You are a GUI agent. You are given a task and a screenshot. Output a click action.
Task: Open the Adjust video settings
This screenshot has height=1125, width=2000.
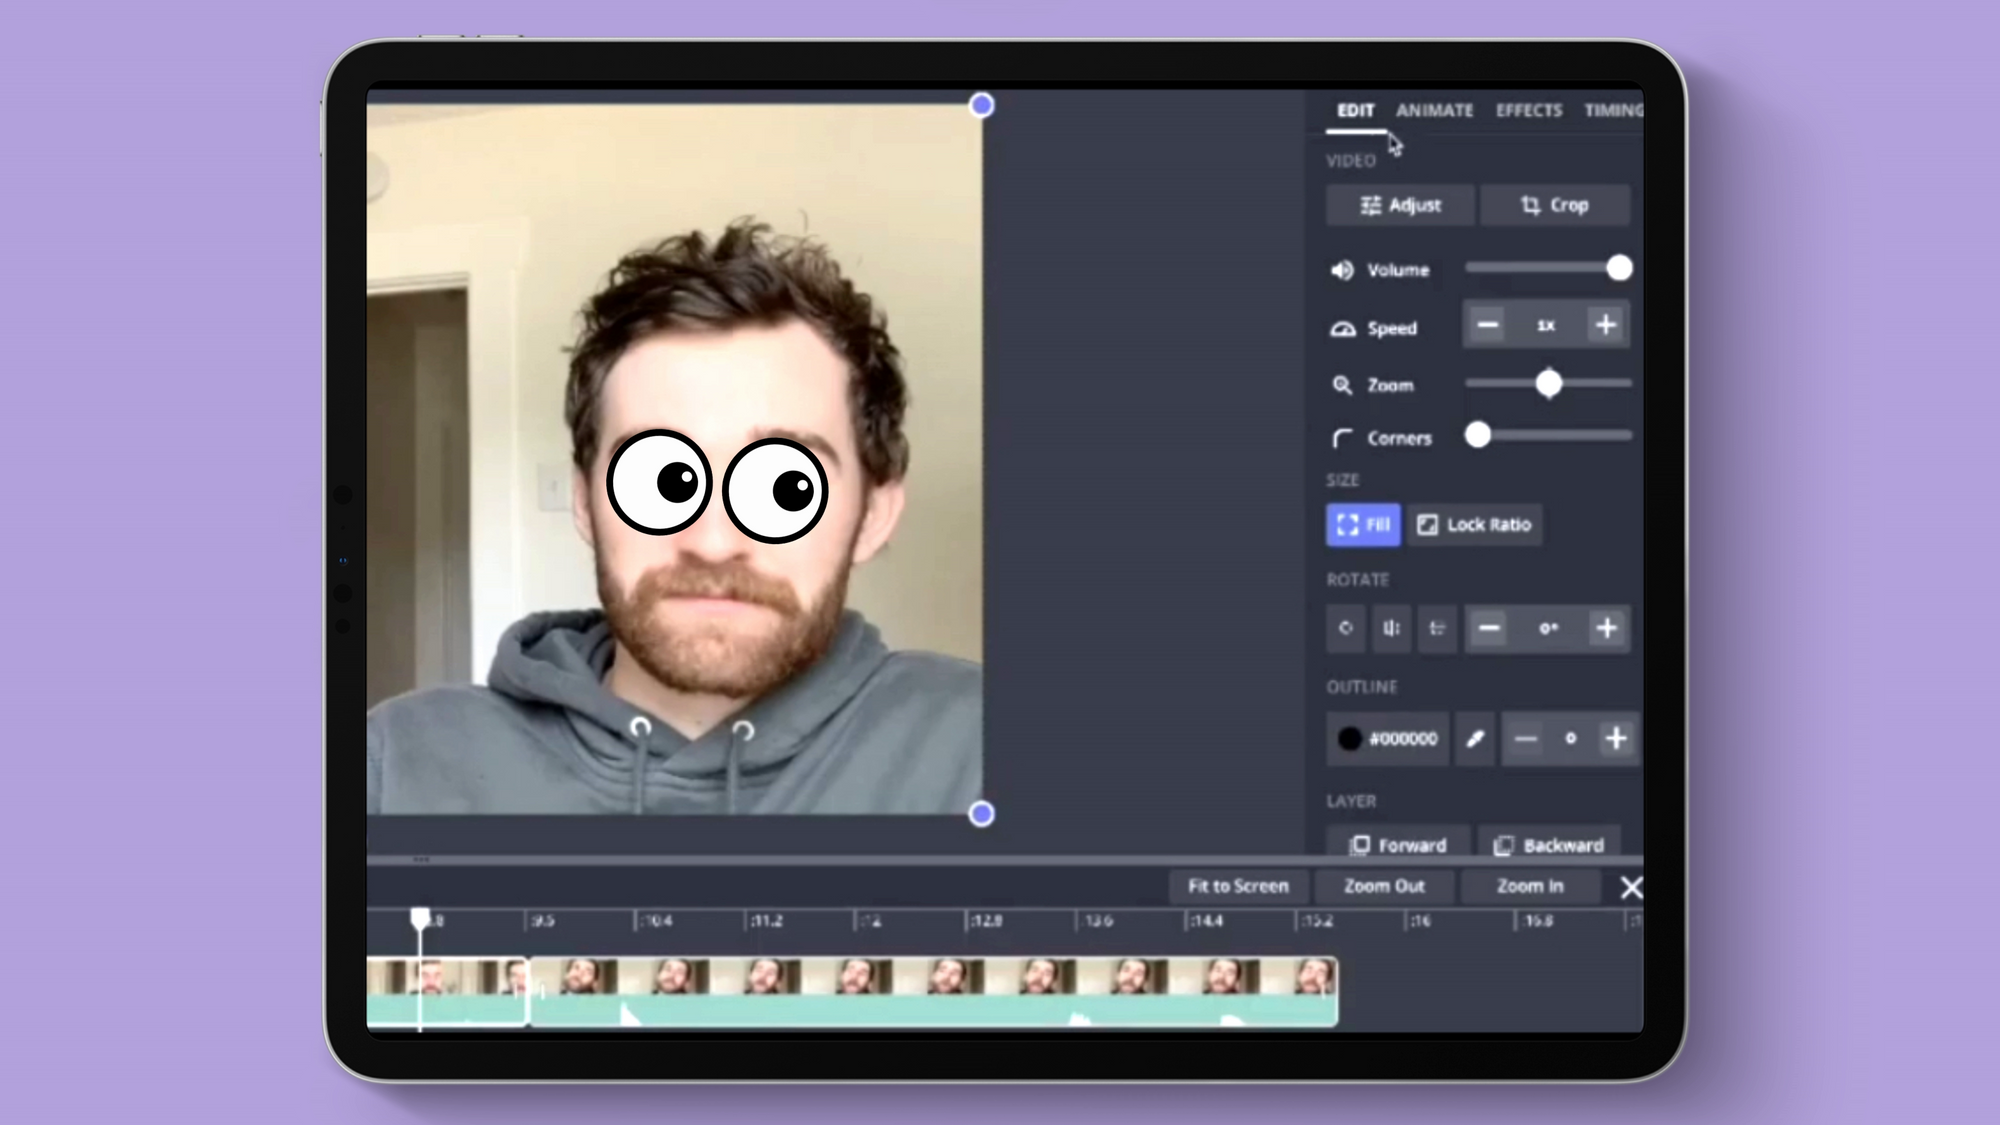pyautogui.click(x=1400, y=205)
